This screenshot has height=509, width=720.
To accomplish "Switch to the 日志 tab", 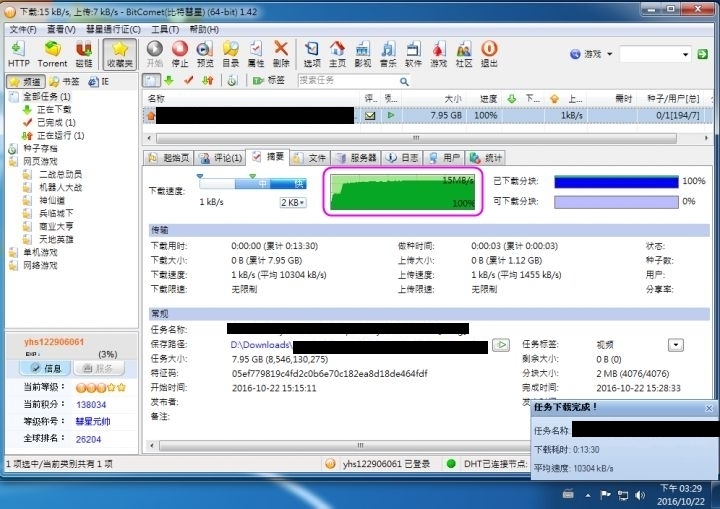I will [402, 158].
